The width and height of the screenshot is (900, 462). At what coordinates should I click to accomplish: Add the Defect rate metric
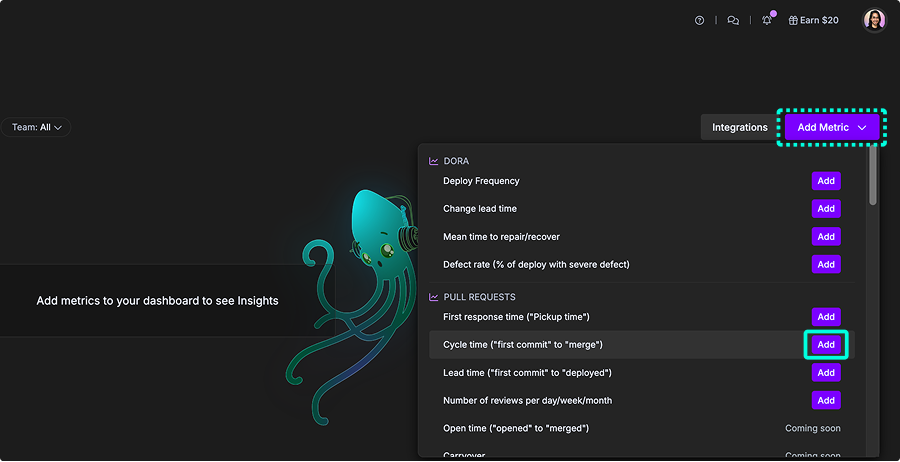[x=826, y=265]
